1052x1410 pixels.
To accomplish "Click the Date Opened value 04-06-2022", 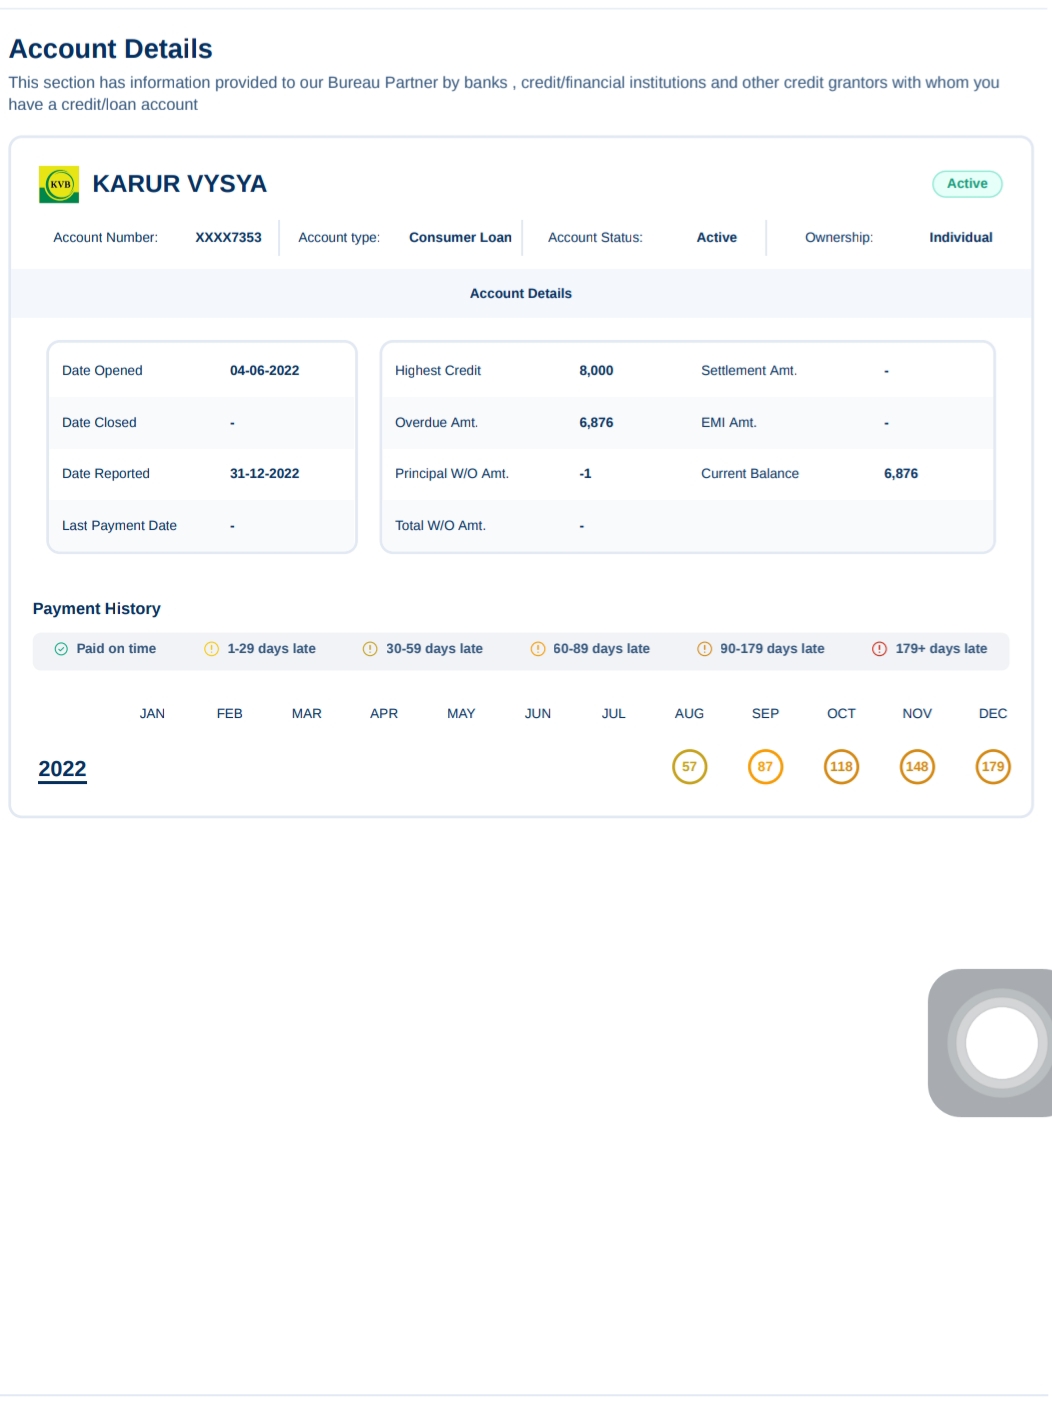I will click(264, 371).
